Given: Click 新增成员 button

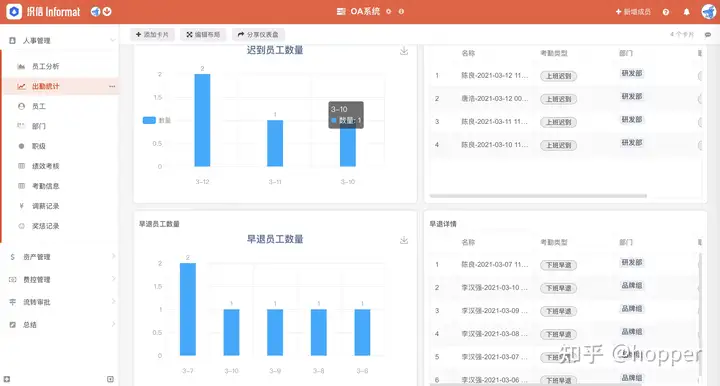Looking at the screenshot, I should [633, 12].
